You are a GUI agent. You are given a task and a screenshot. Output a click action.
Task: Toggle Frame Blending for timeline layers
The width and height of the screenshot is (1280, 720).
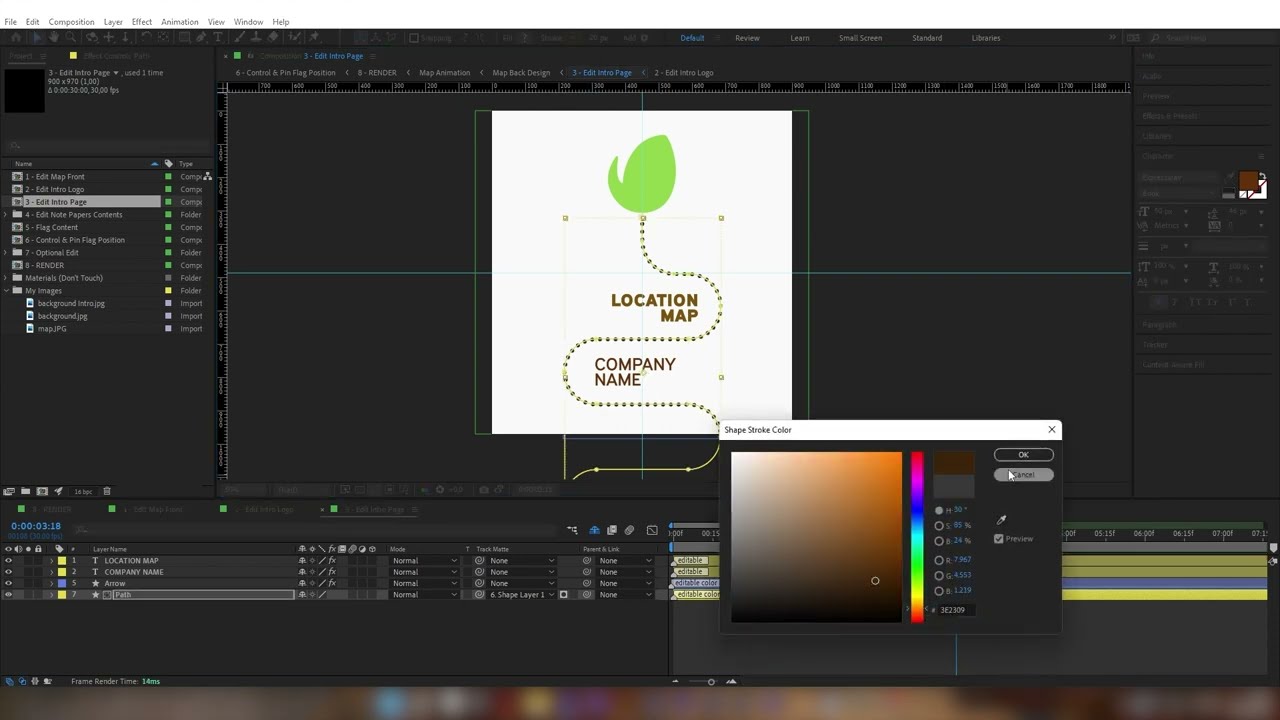[x=612, y=530]
